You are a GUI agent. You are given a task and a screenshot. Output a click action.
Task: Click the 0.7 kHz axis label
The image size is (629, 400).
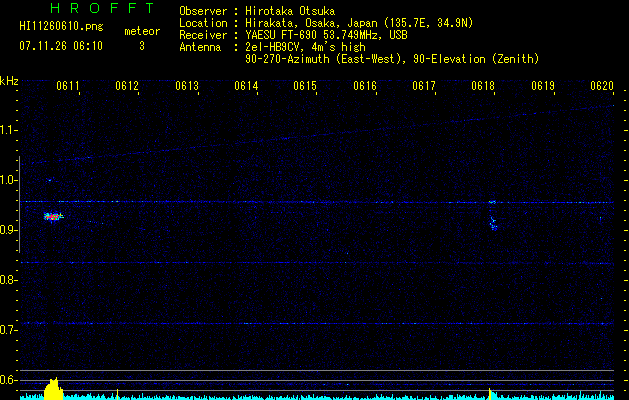[x=8, y=330]
